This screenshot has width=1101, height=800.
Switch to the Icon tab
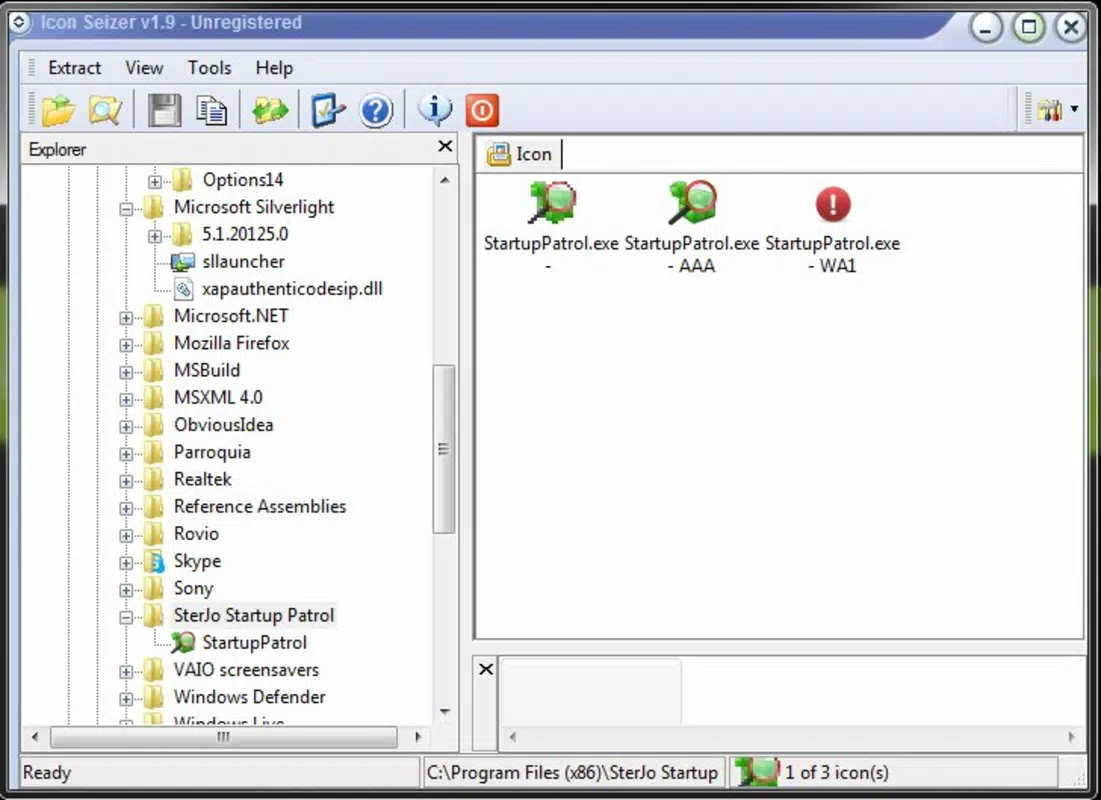520,154
